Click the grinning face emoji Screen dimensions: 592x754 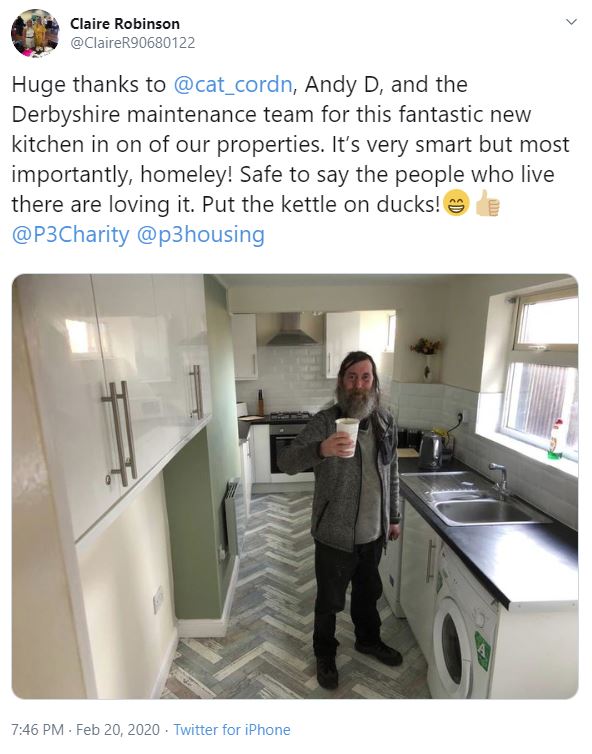[455, 203]
